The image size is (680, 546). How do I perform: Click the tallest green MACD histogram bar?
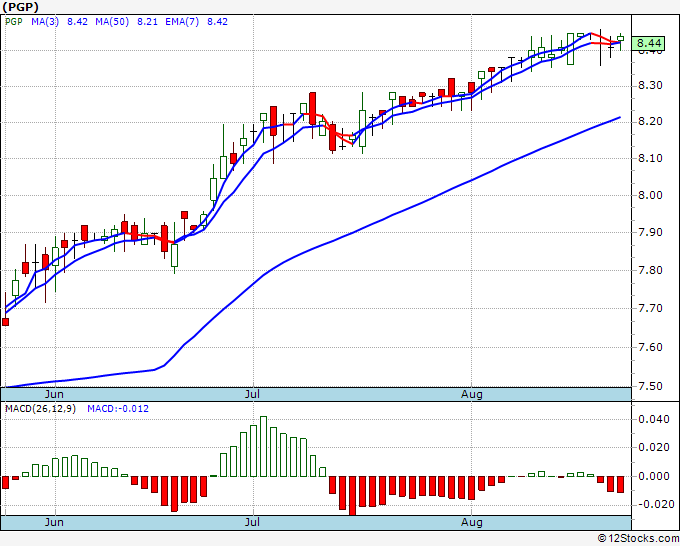tap(263, 446)
